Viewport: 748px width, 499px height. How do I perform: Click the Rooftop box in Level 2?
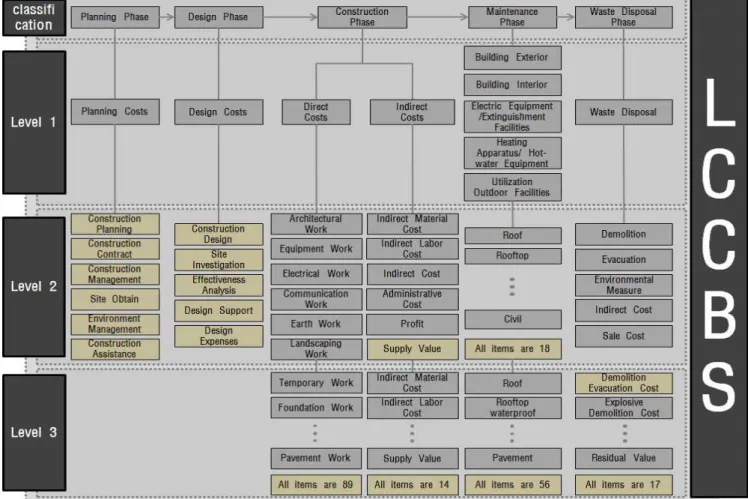point(513,256)
